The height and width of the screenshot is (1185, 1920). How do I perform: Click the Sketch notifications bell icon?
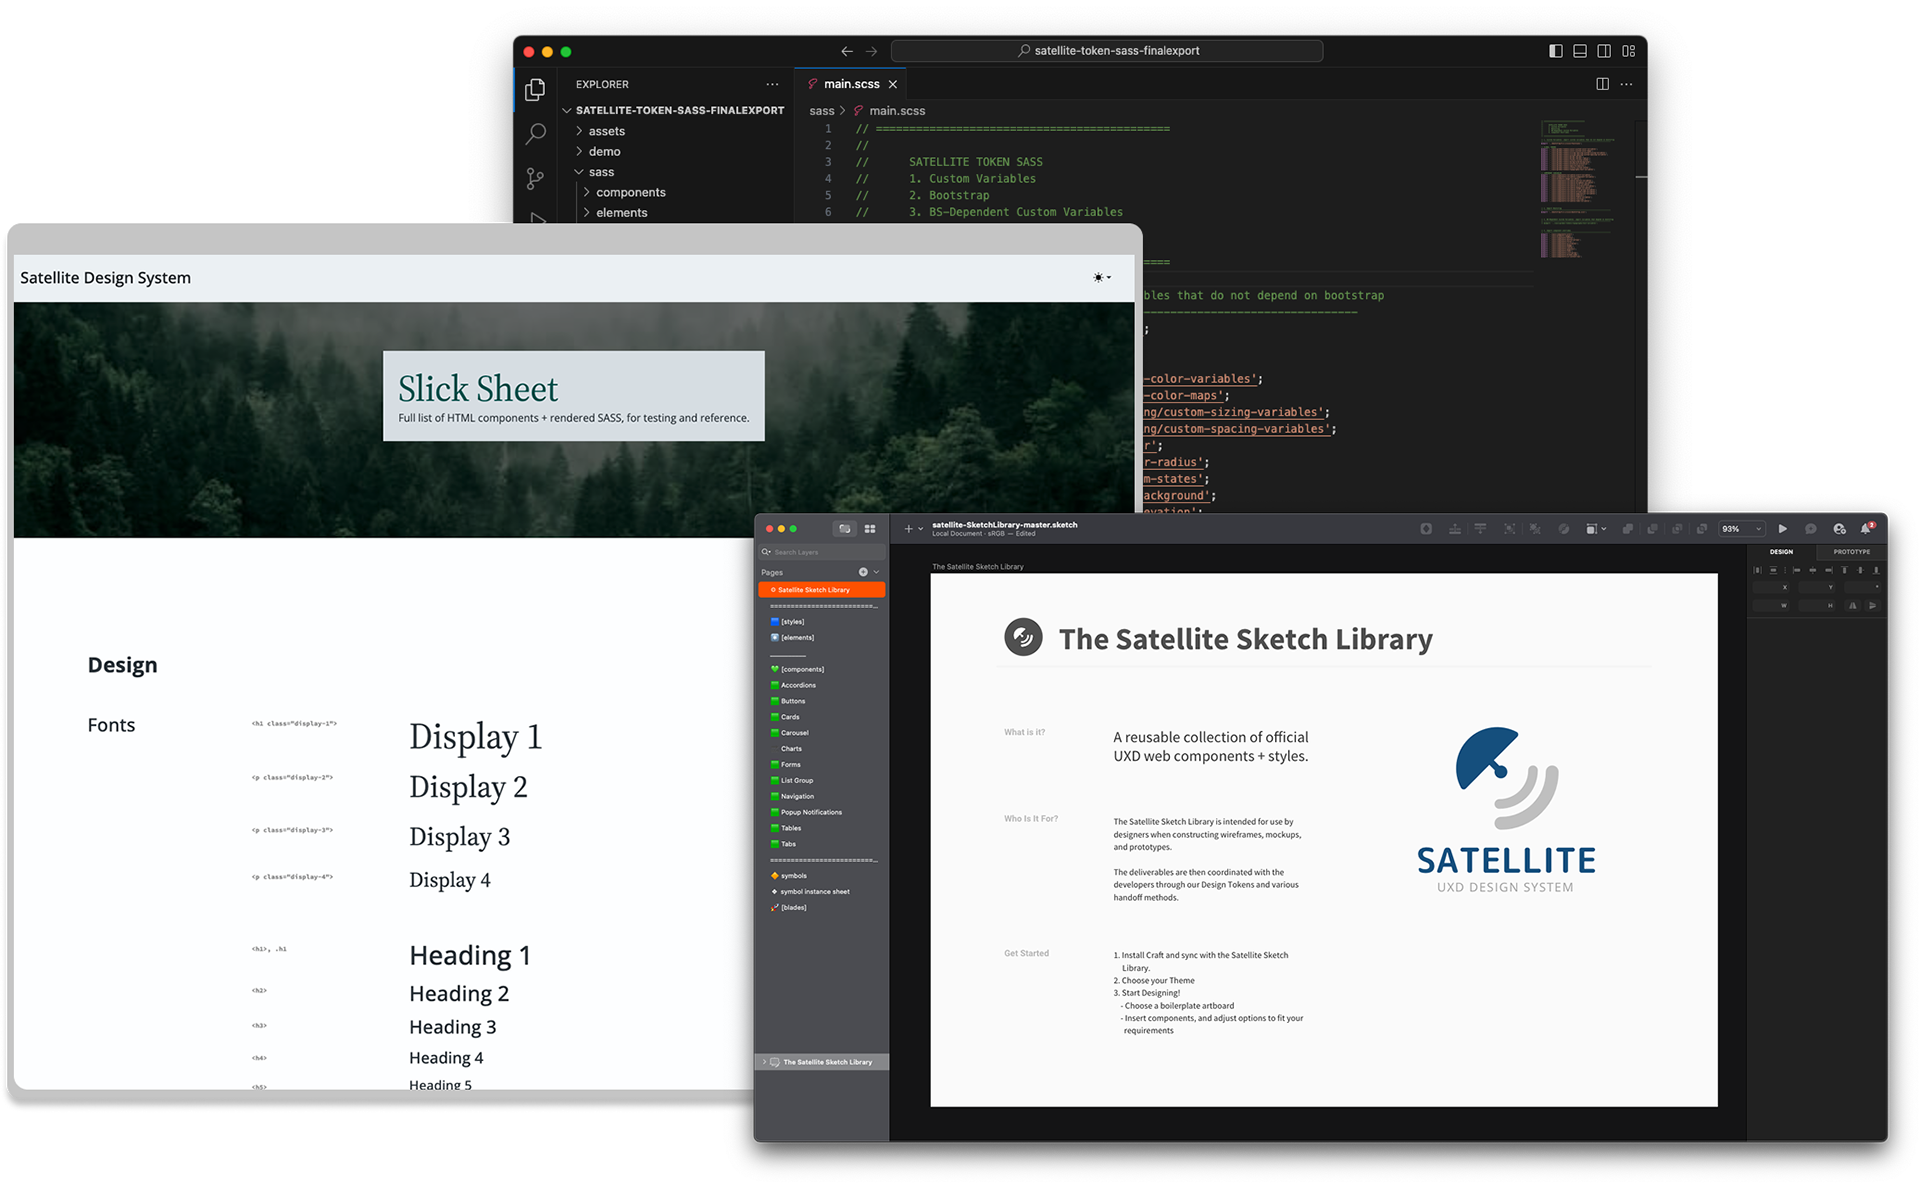click(x=1866, y=529)
